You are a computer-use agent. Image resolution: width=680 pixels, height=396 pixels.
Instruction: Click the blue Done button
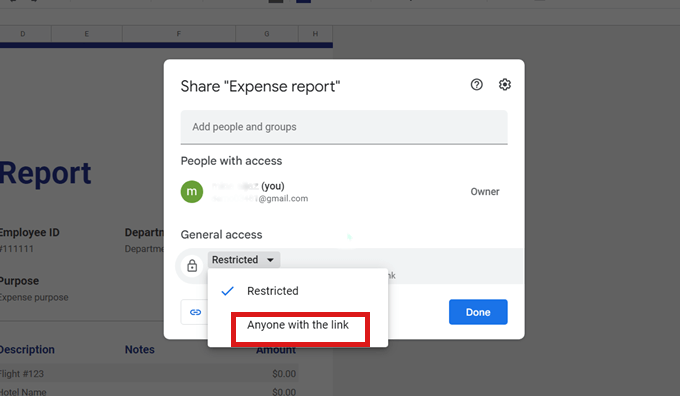coord(478,312)
